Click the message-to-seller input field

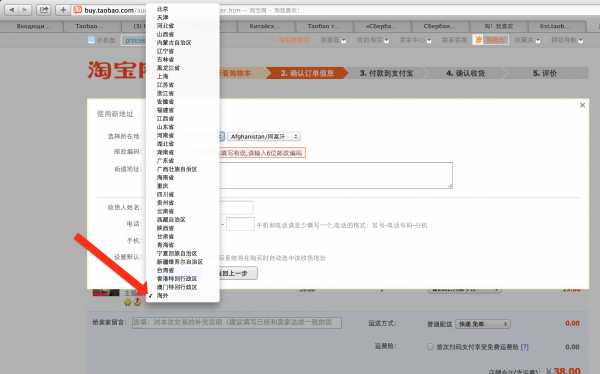(236, 323)
